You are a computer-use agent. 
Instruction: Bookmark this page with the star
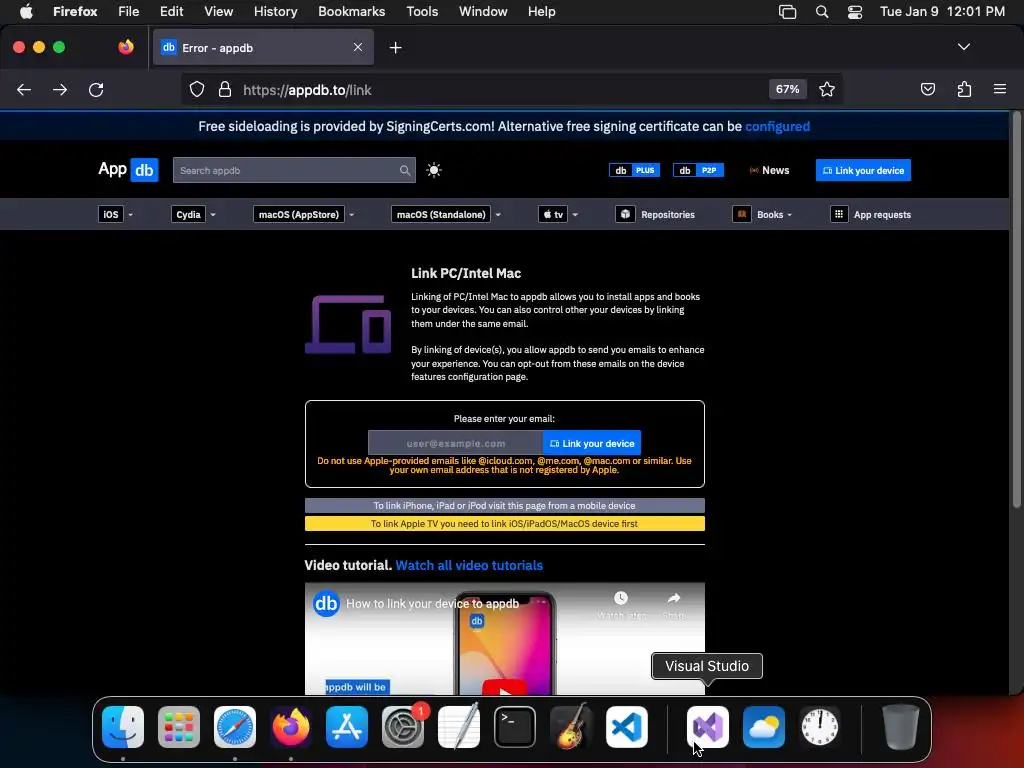pyautogui.click(x=827, y=89)
